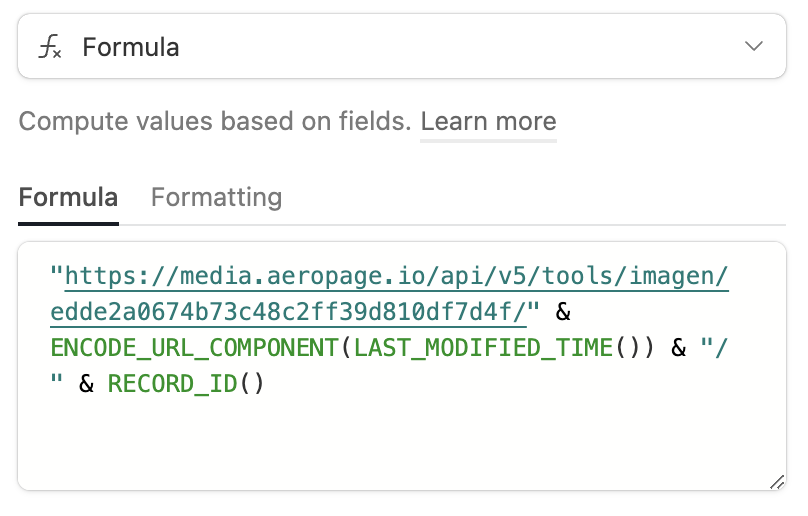Click the ampersand after LAST_MODIFIED_TIME parentheses
The image size is (808, 516).
tap(679, 348)
